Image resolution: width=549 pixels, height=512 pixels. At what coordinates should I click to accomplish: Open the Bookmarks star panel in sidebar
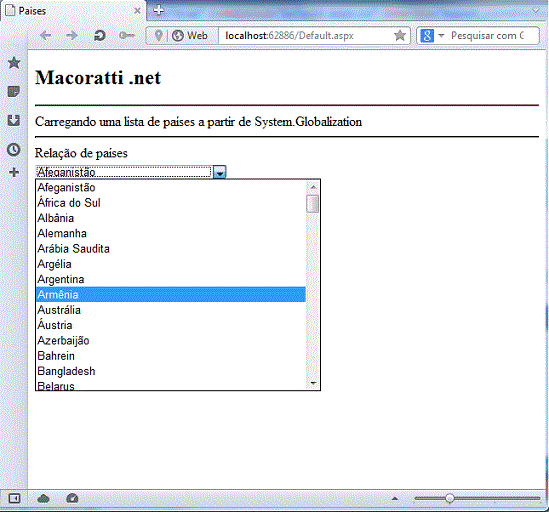(x=14, y=63)
